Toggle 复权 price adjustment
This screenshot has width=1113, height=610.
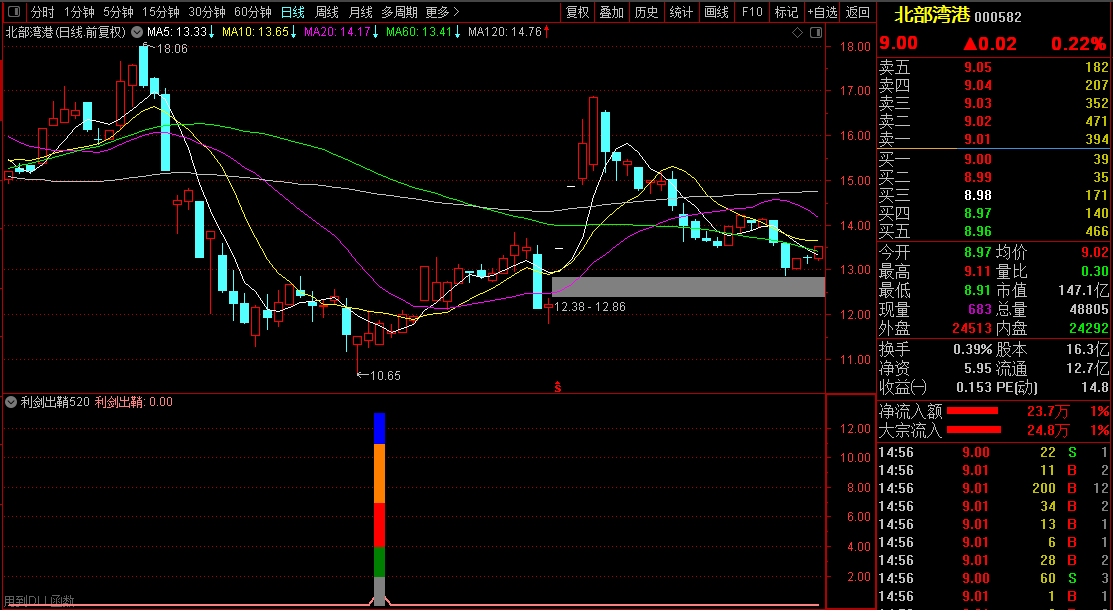point(577,12)
